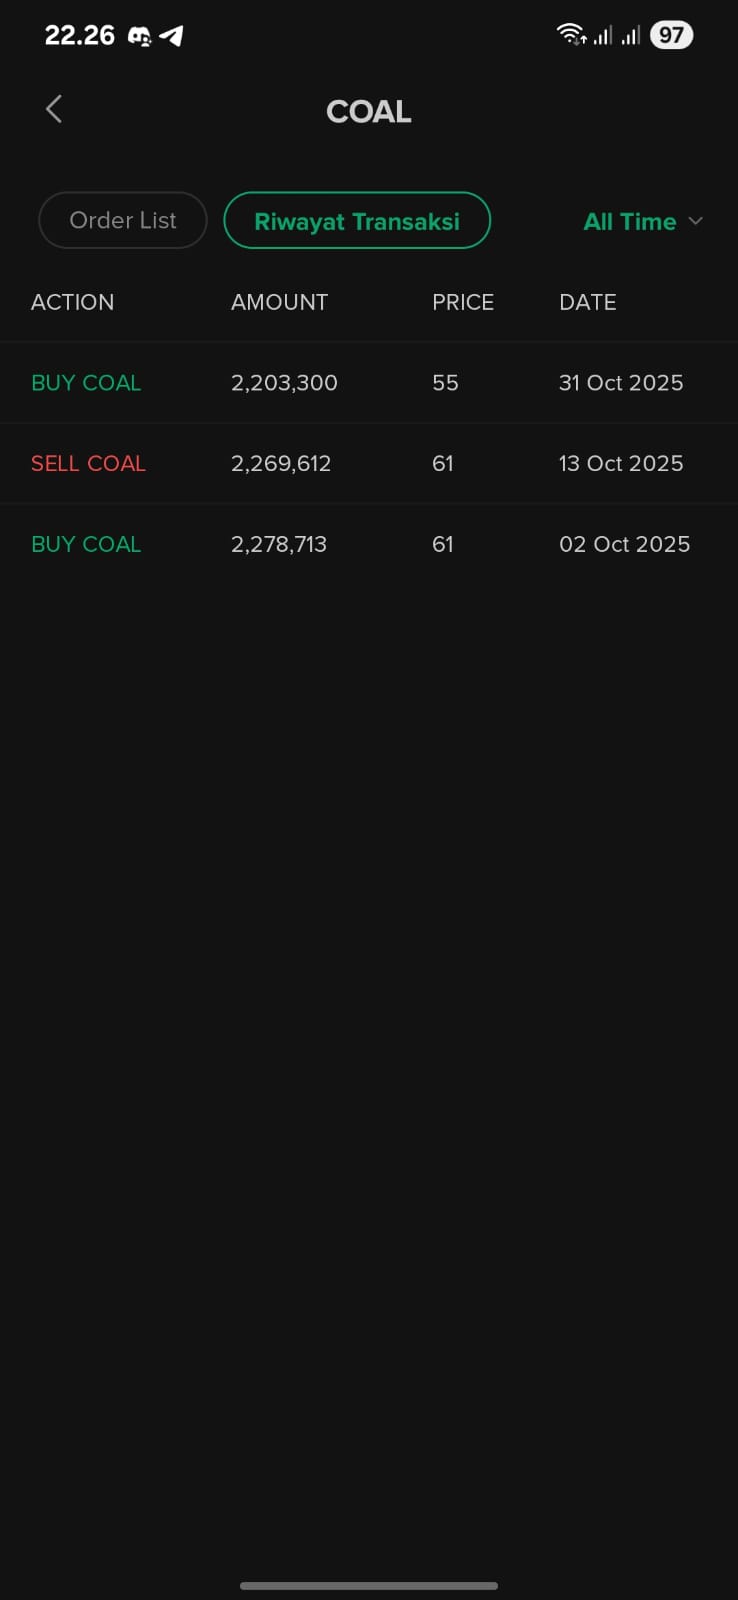This screenshot has width=738, height=1600.
Task: Sort by the PRICE column header
Action: click(462, 302)
